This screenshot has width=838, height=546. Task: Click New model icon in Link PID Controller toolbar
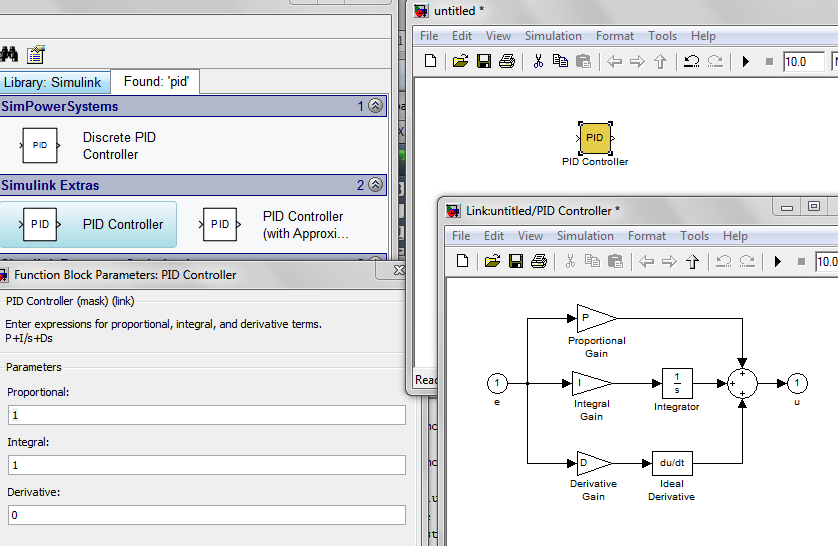[462, 261]
